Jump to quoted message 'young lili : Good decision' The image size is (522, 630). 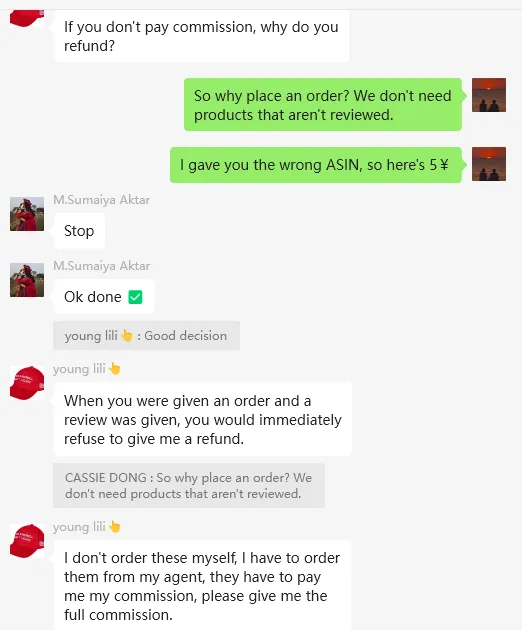(x=146, y=335)
